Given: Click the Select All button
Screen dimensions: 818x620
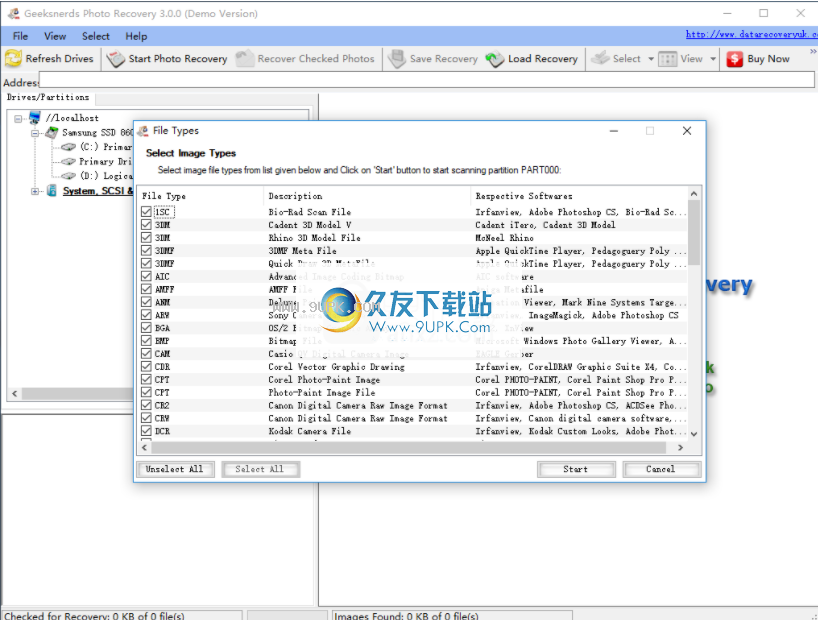Looking at the screenshot, I should click(x=259, y=469).
